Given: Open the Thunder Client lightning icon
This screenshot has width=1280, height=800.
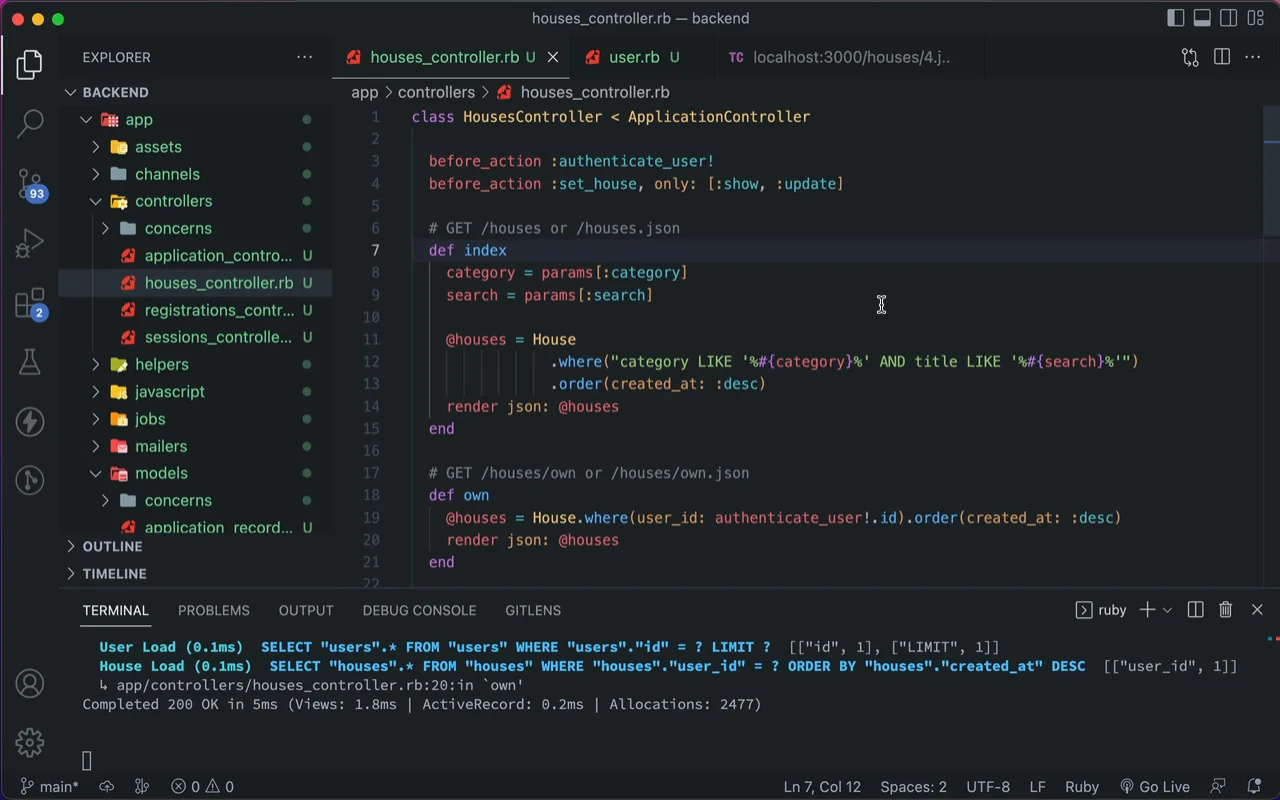Looking at the screenshot, I should tap(30, 422).
